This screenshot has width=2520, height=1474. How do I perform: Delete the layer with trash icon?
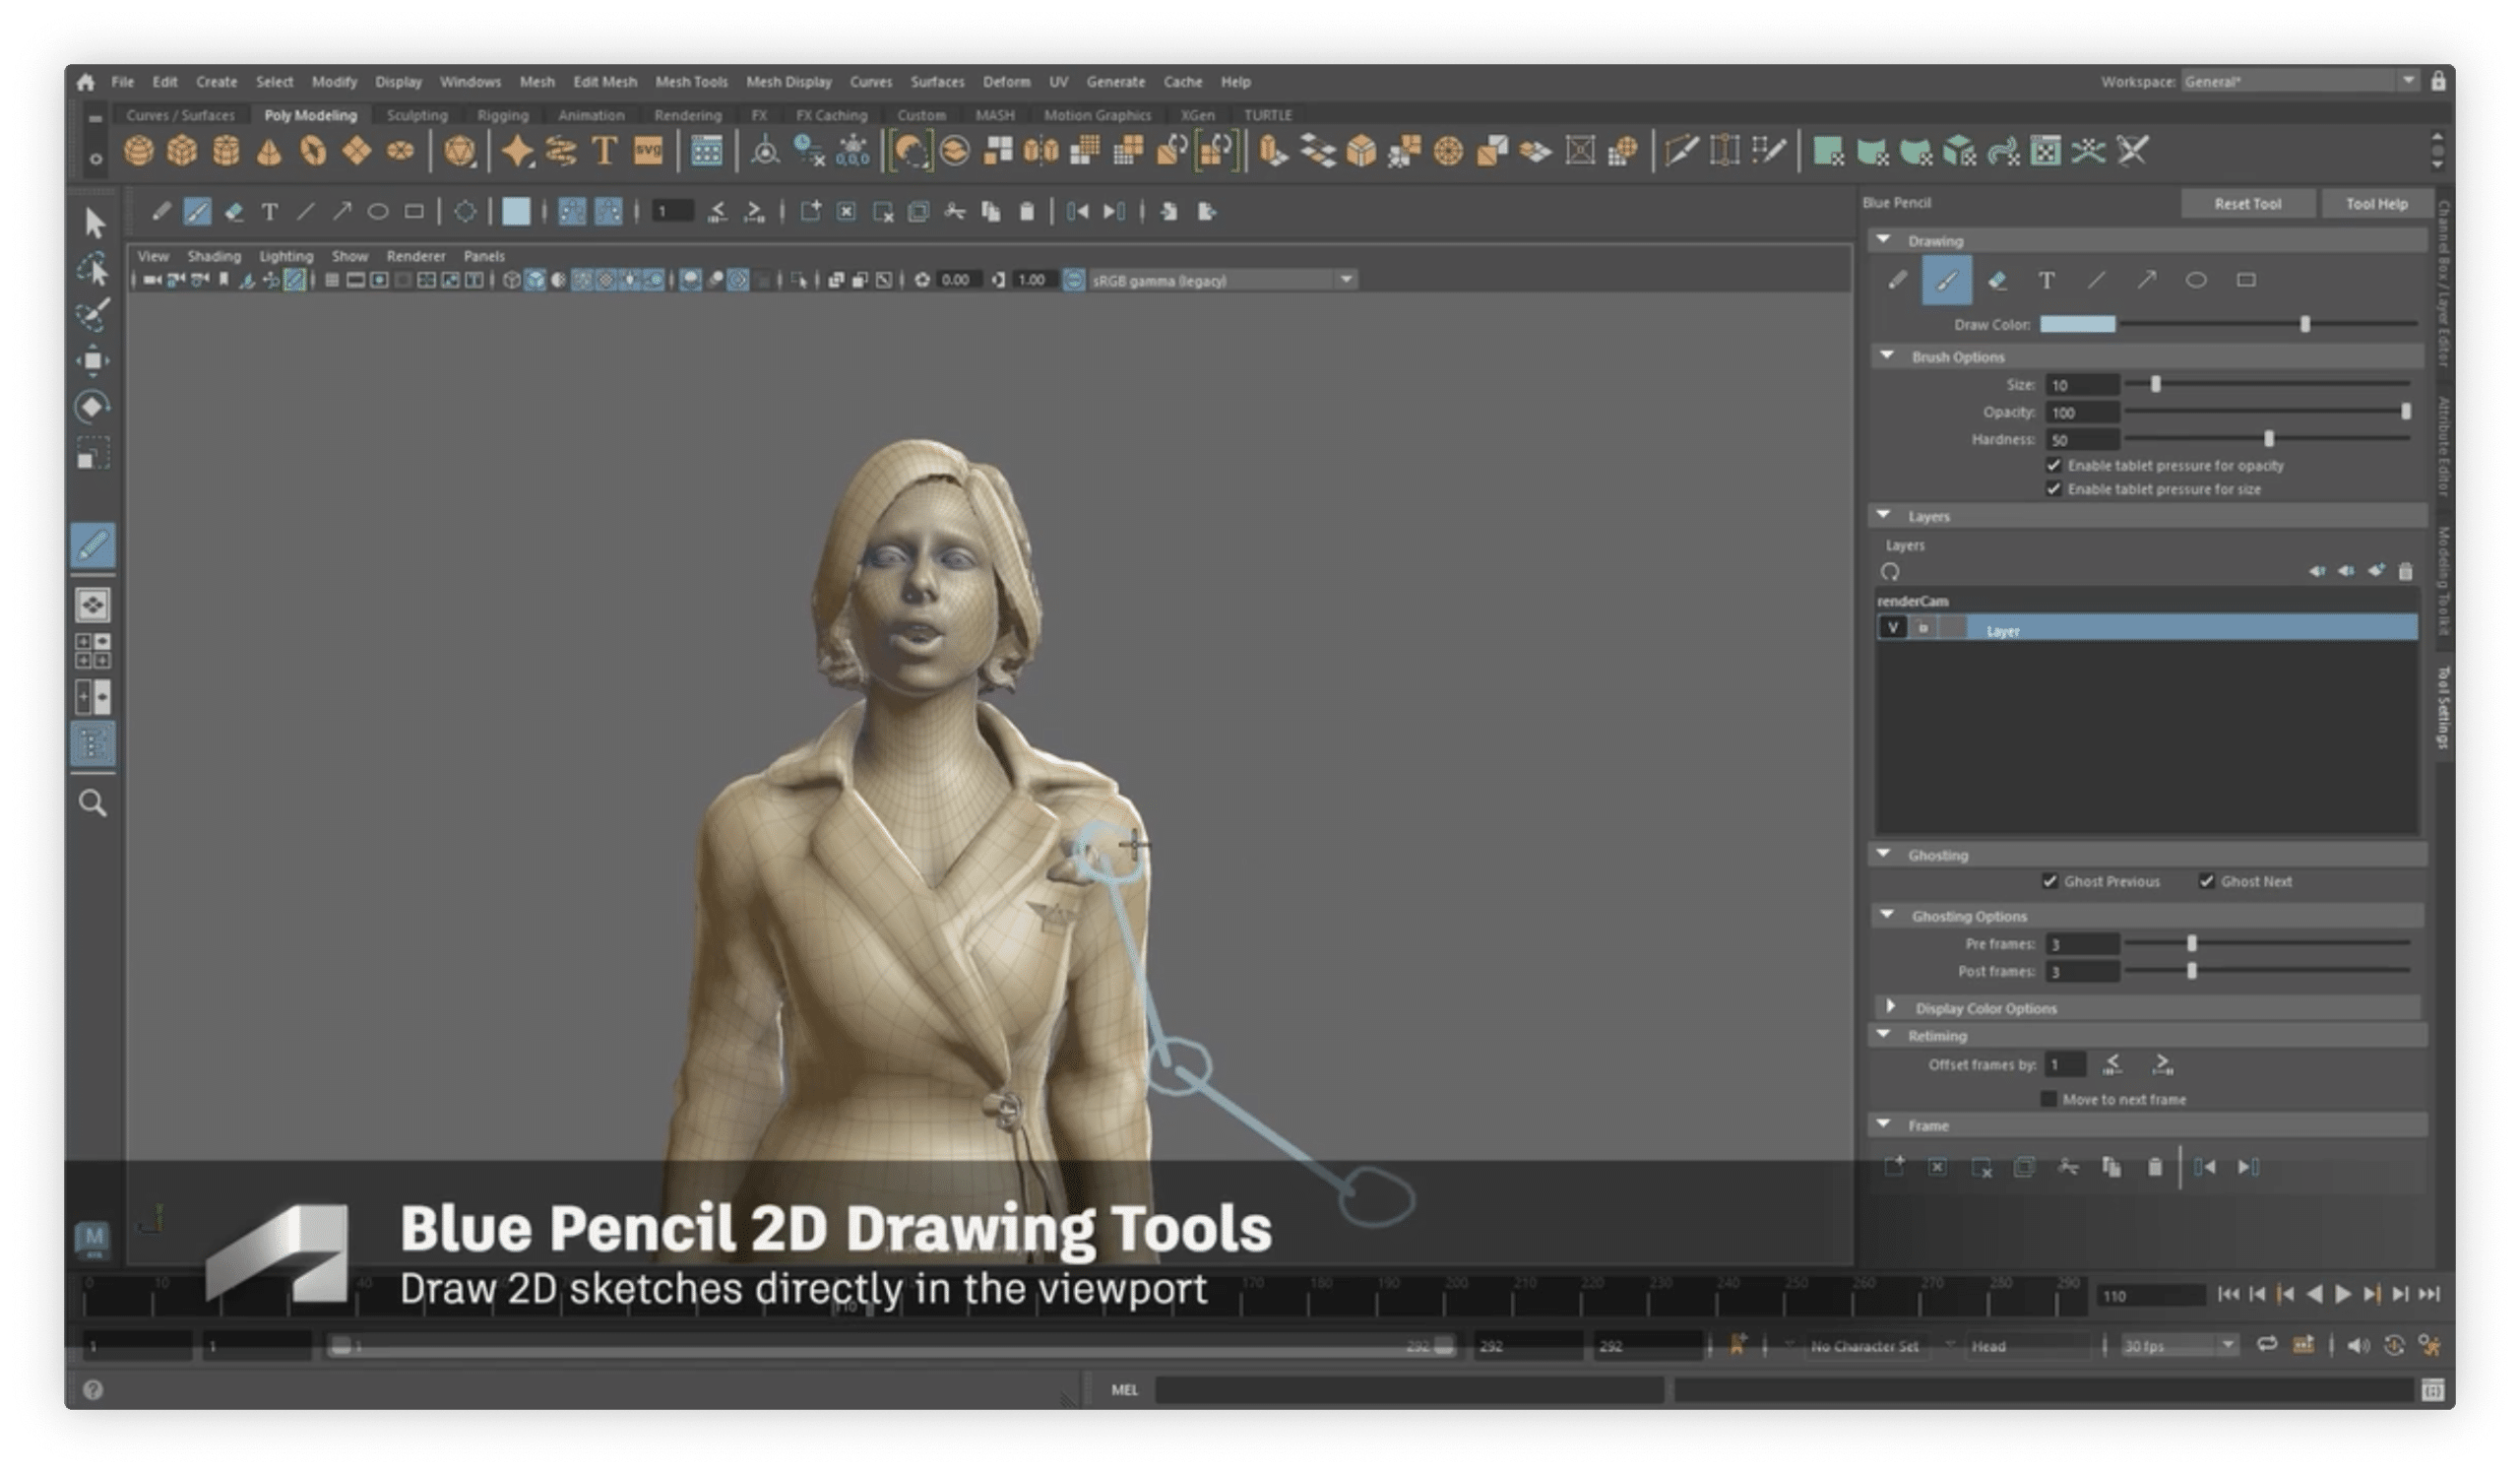(x=2405, y=571)
